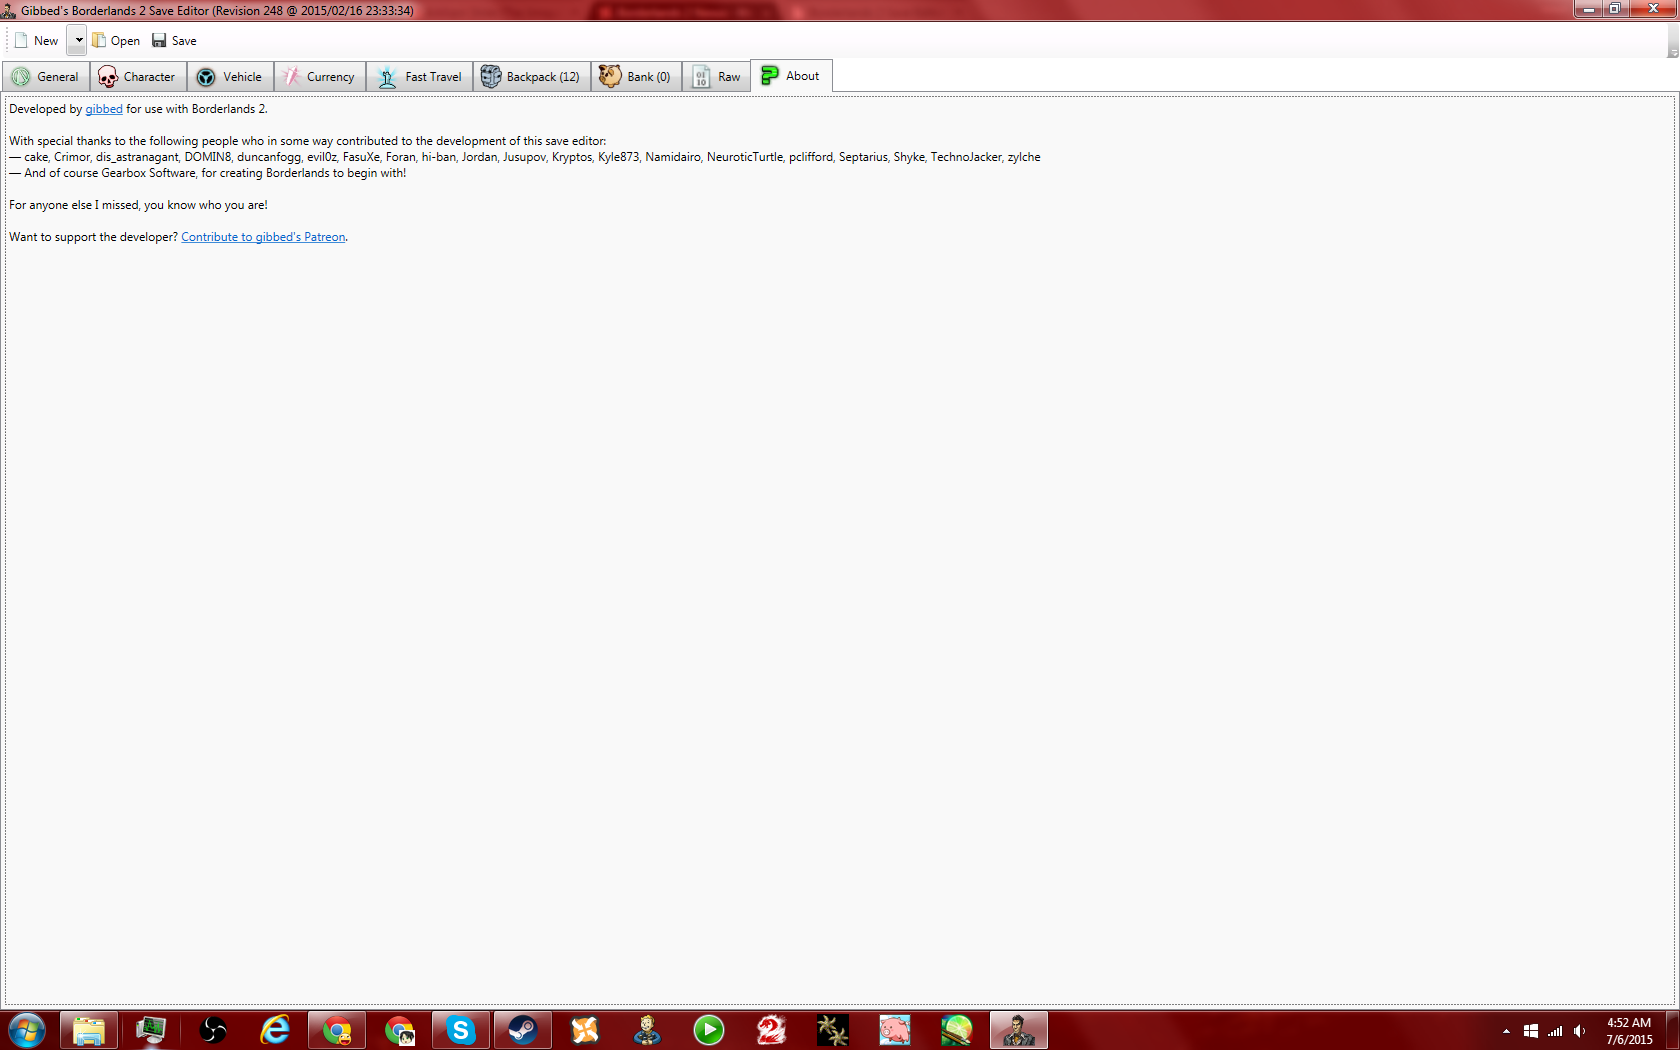Click the orange X taskbar icon
The width and height of the screenshot is (1680, 1050).
(x=585, y=1030)
